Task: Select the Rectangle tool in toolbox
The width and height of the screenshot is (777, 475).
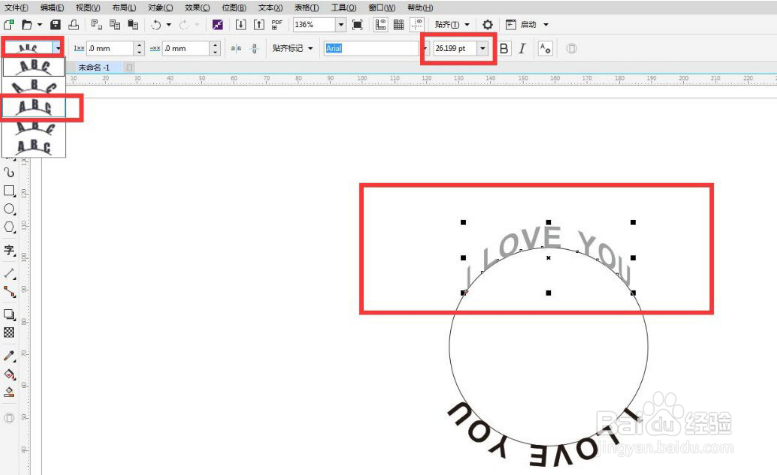Action: click(9, 191)
